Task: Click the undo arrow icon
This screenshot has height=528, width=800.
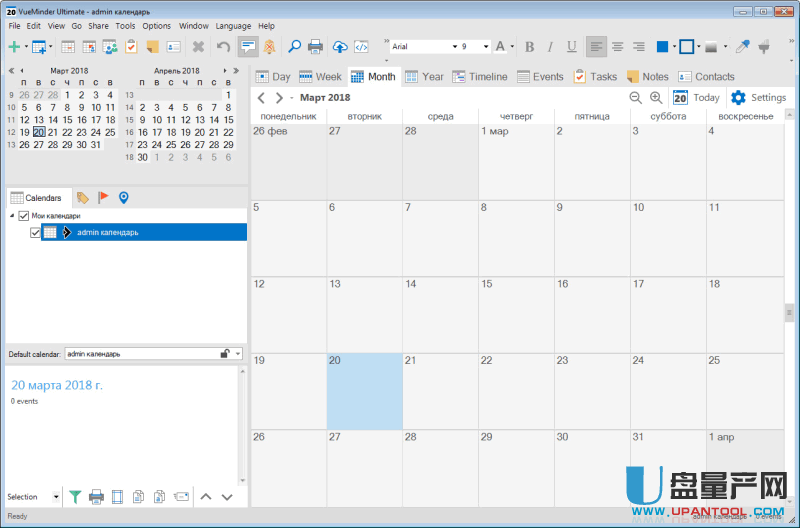Action: click(223, 47)
